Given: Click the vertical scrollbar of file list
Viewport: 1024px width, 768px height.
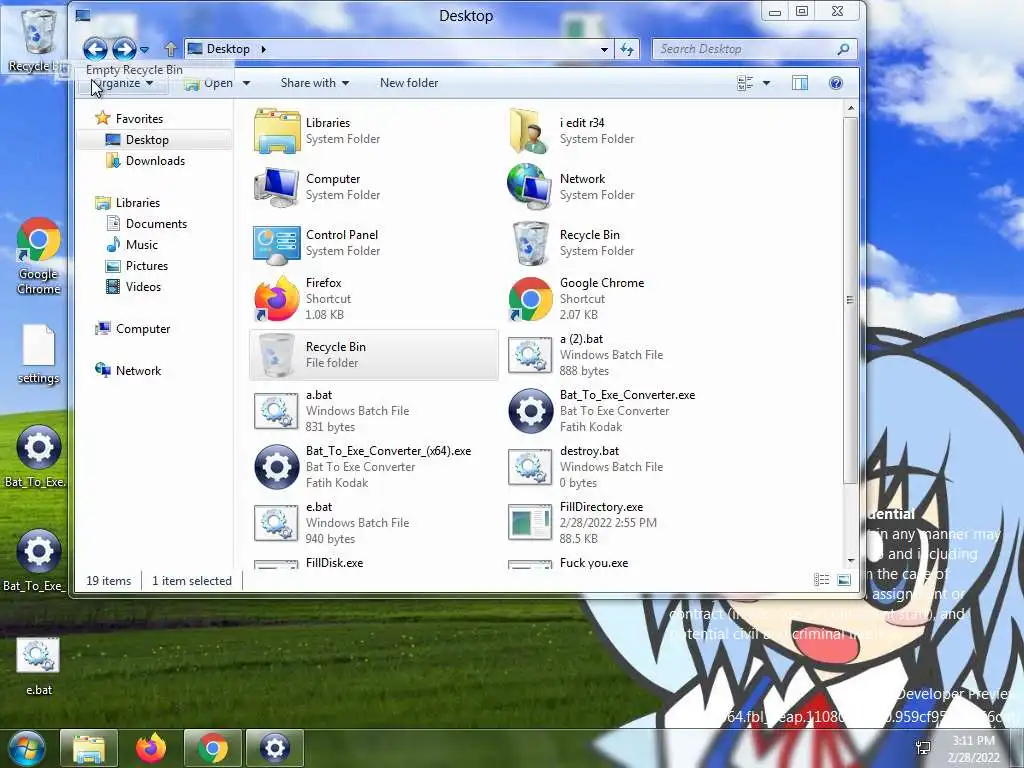Looking at the screenshot, I should pyautogui.click(x=850, y=300).
